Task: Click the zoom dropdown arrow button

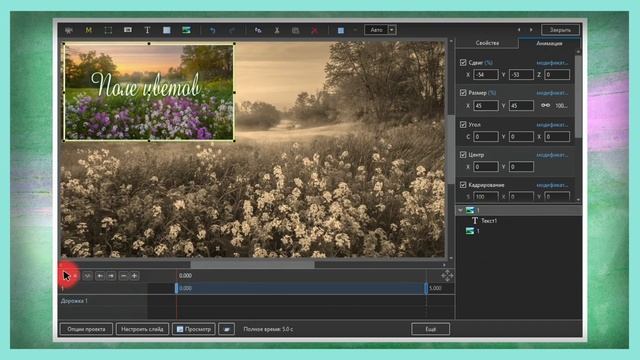Action: click(391, 30)
